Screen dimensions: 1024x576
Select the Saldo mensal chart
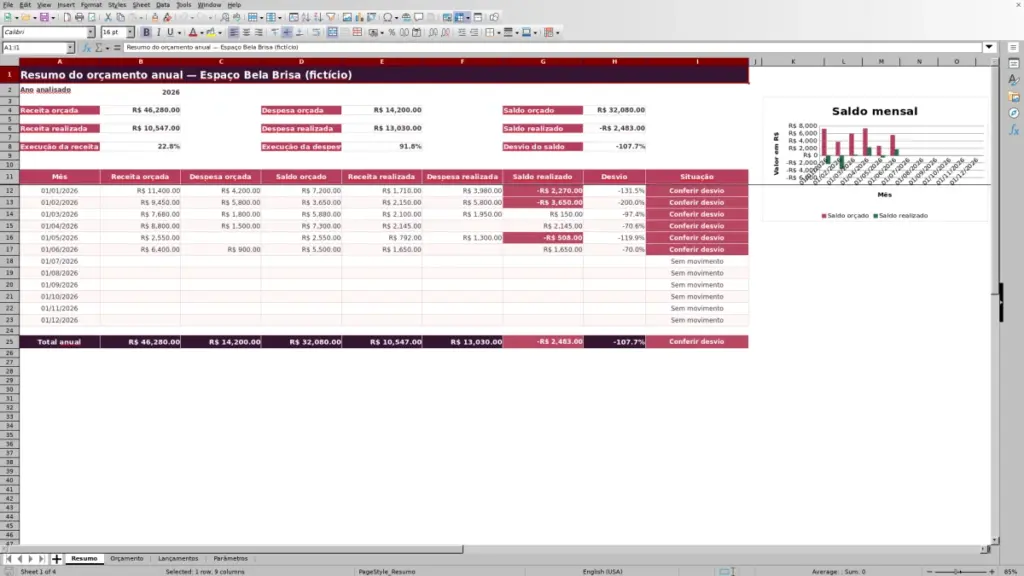[874, 159]
